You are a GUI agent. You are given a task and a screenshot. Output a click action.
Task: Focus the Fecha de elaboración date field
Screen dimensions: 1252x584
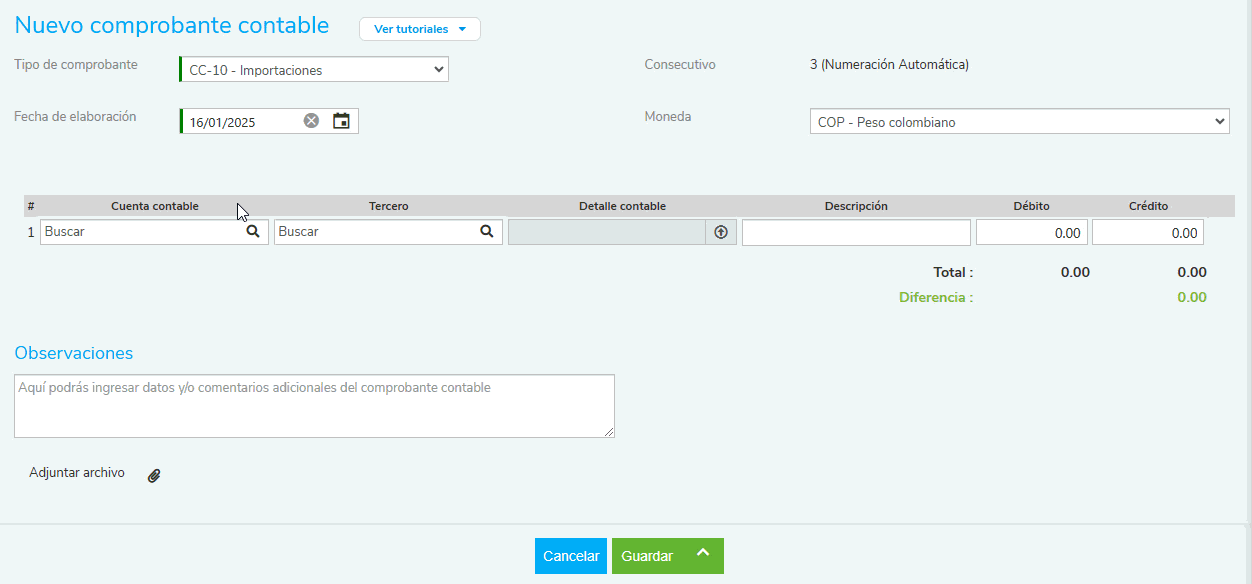242,122
